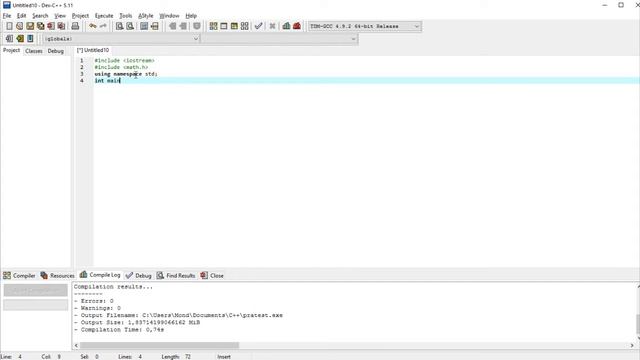
Task: Click the '#include <math.h>' code line
Action: coord(121,67)
